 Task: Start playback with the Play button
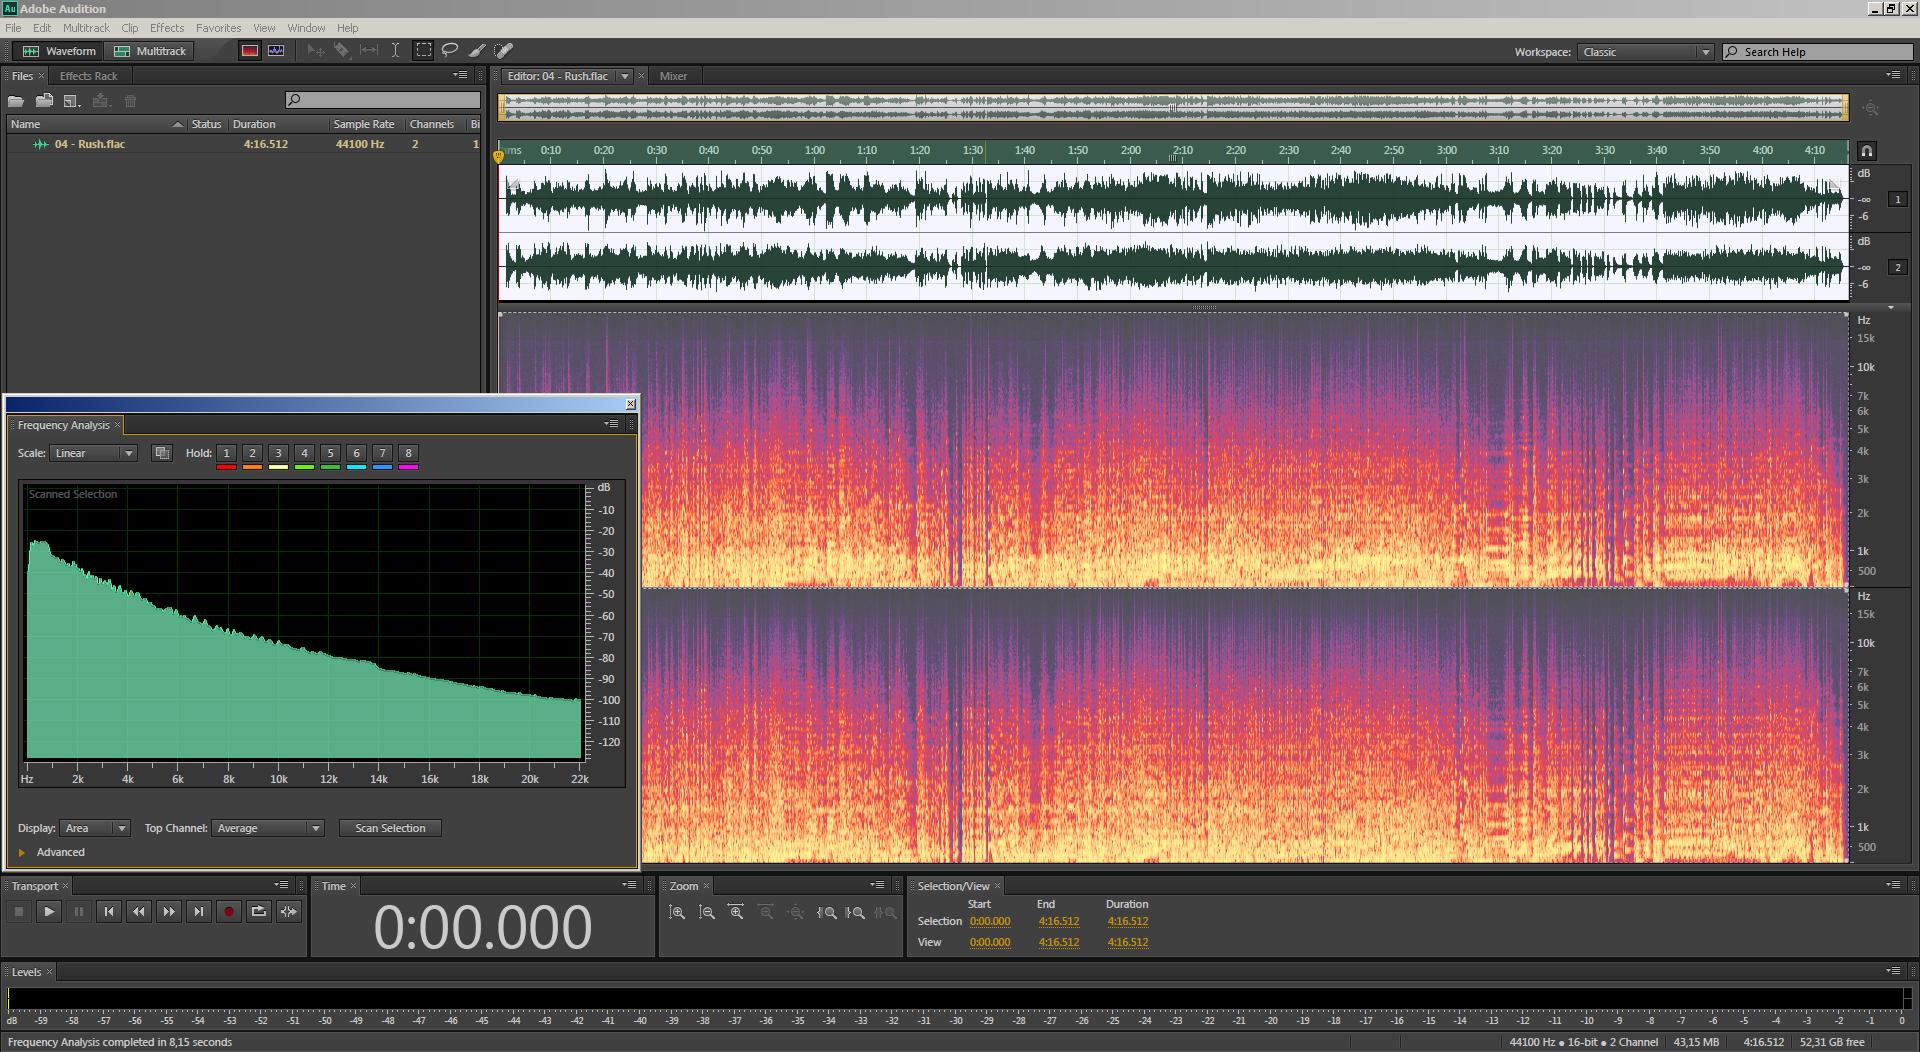[x=48, y=912]
